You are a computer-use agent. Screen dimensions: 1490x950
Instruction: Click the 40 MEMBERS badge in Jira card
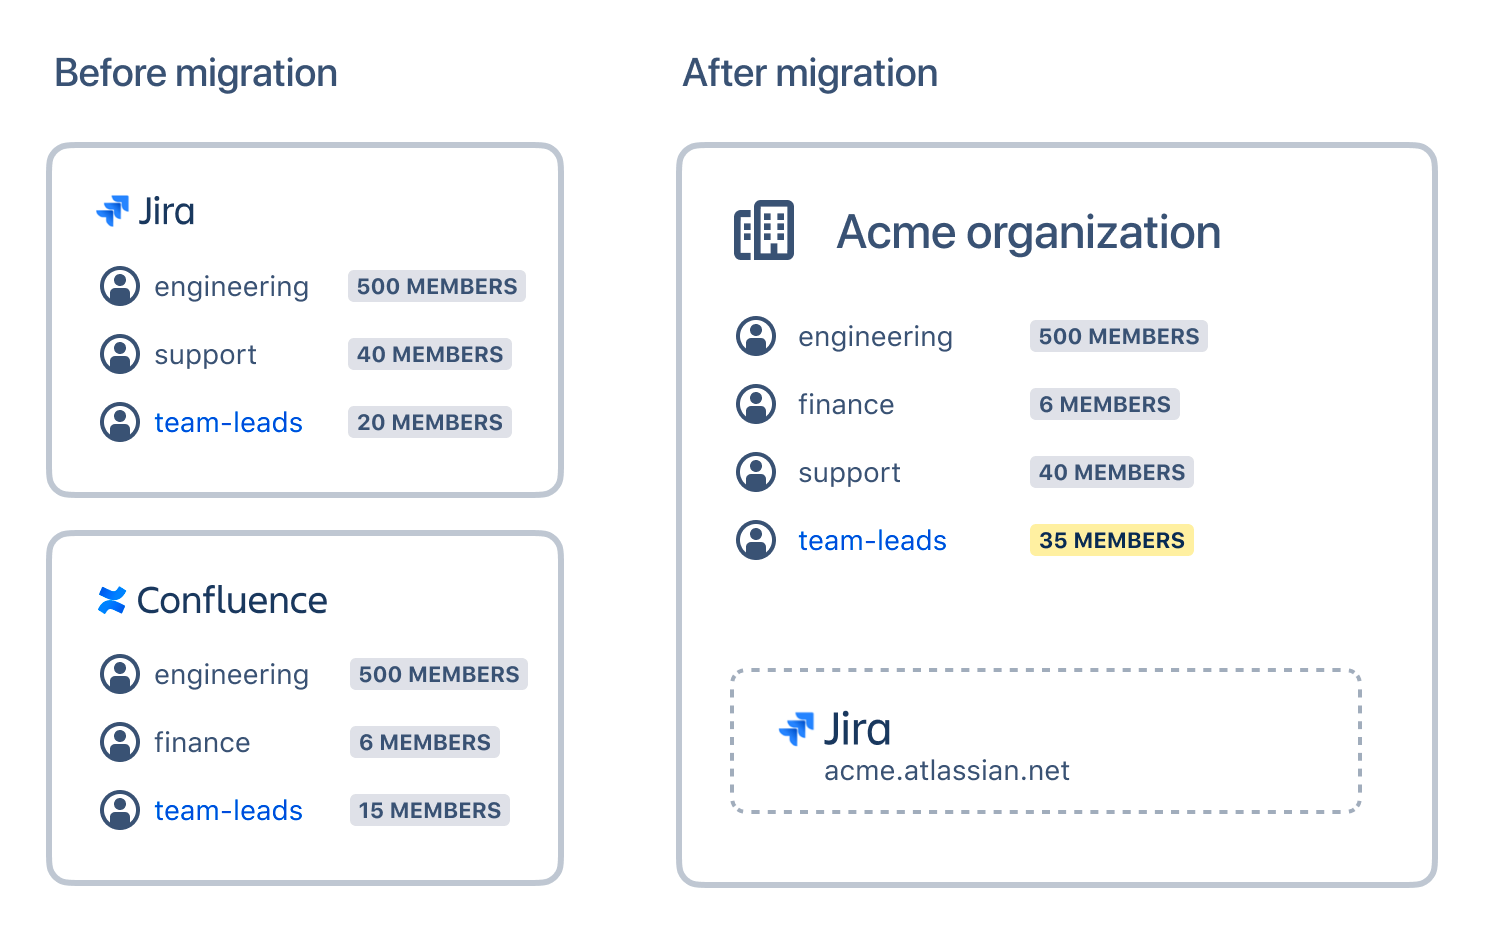point(430,354)
